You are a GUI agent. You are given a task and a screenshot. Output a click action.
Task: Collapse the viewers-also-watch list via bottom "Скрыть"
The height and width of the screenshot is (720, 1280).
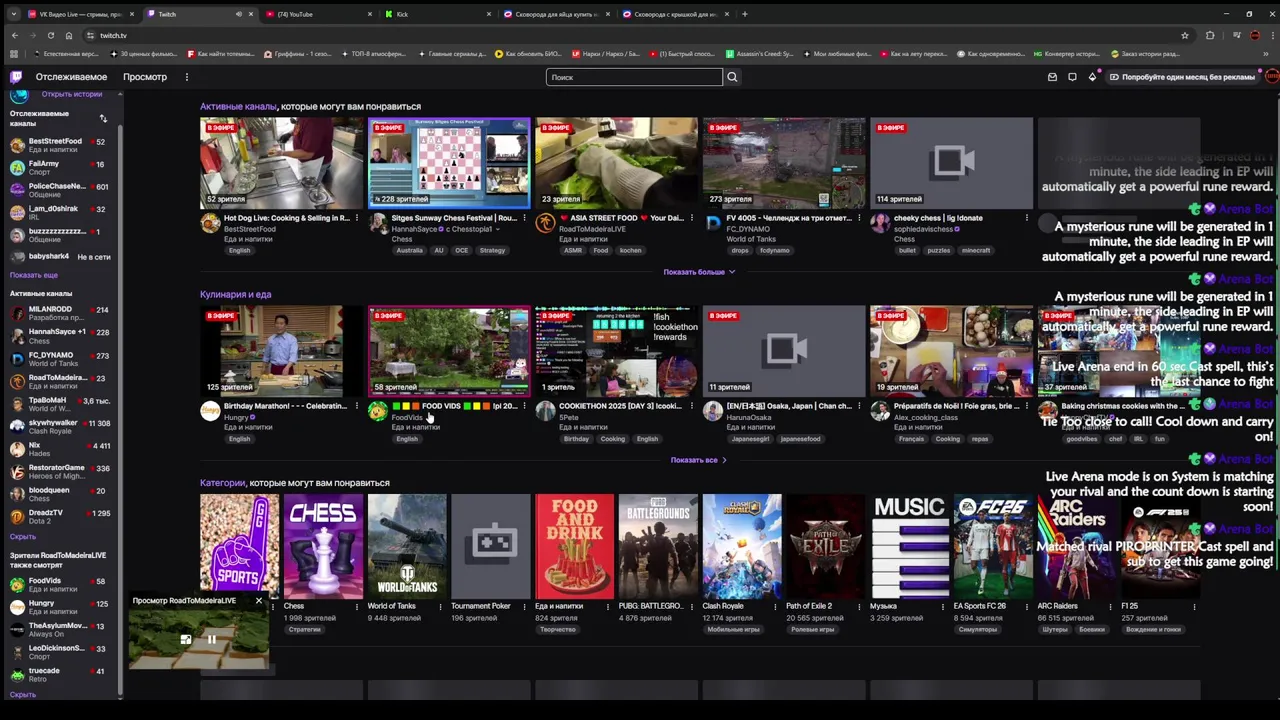pyautogui.click(x=23, y=695)
